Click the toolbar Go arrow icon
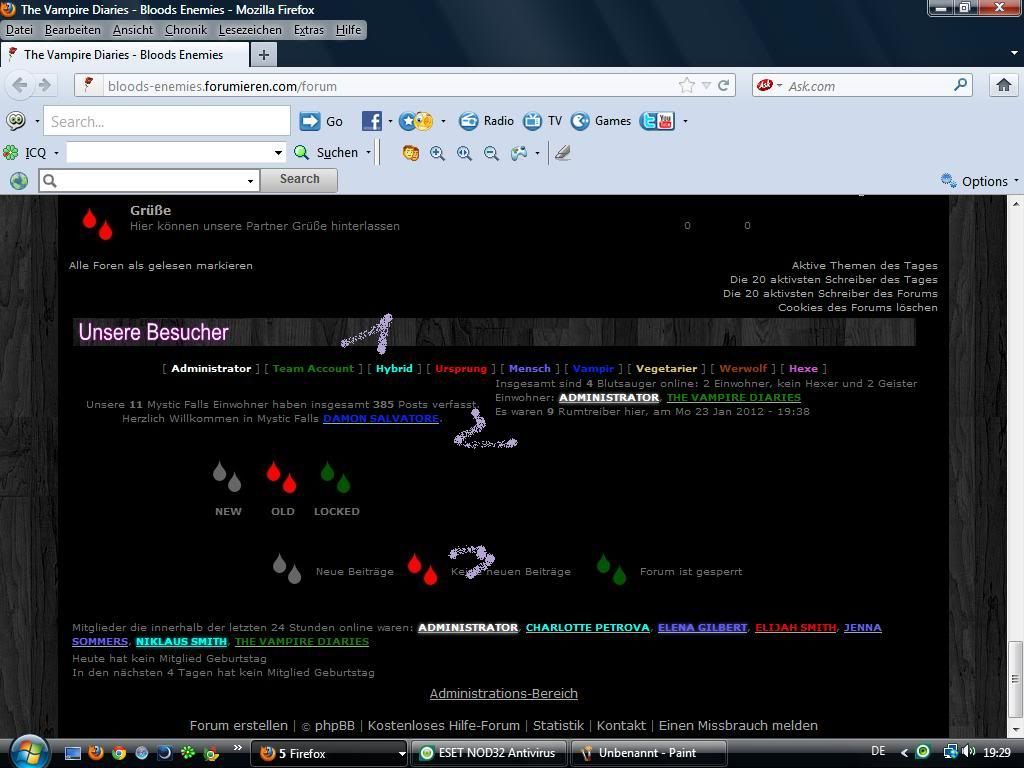 [x=310, y=121]
